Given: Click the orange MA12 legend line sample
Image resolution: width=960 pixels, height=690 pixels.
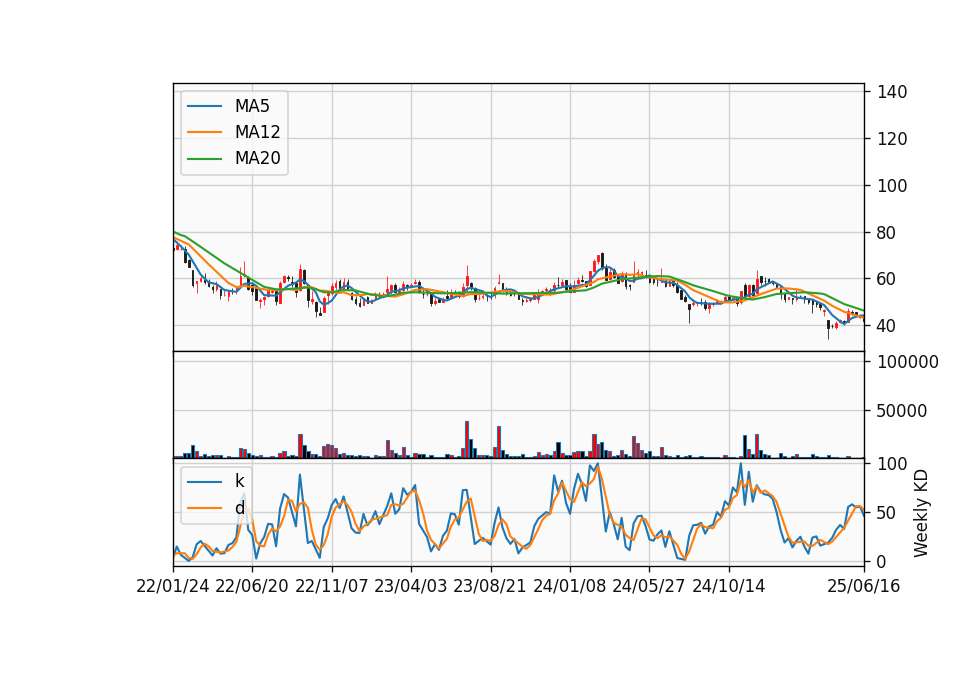Looking at the screenshot, I should pos(204,132).
